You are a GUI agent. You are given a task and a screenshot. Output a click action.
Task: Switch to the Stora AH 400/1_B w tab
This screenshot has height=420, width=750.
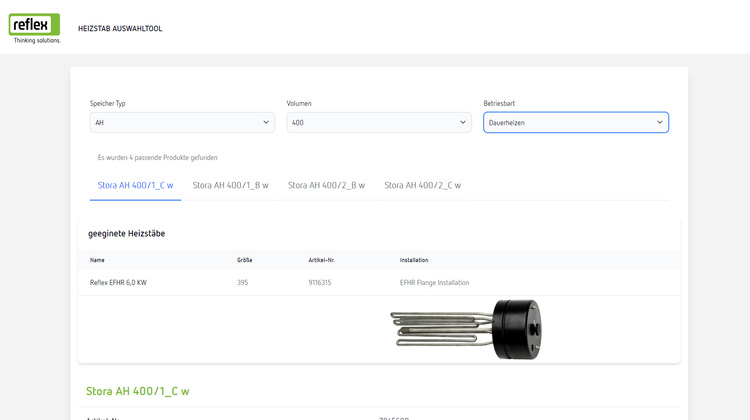tap(230, 185)
